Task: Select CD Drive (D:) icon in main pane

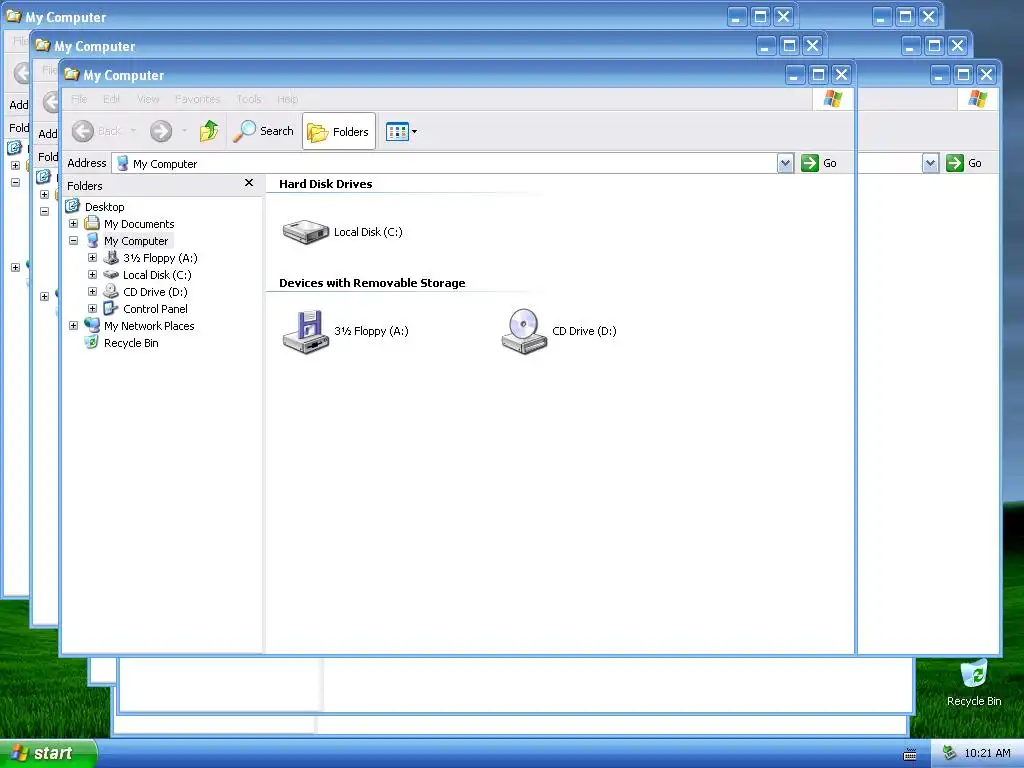Action: point(524,331)
